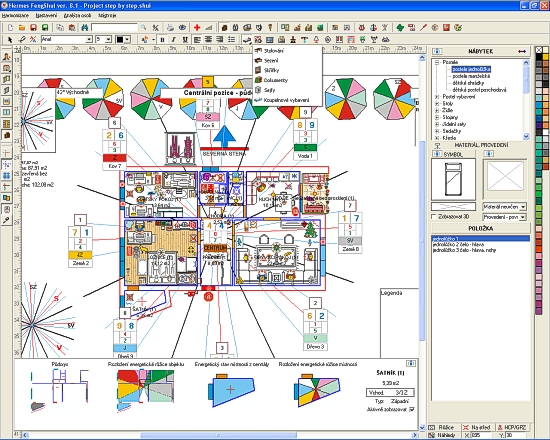Collapse the Postele tree node
The height and width of the screenshot is (440, 550).
(x=437, y=62)
